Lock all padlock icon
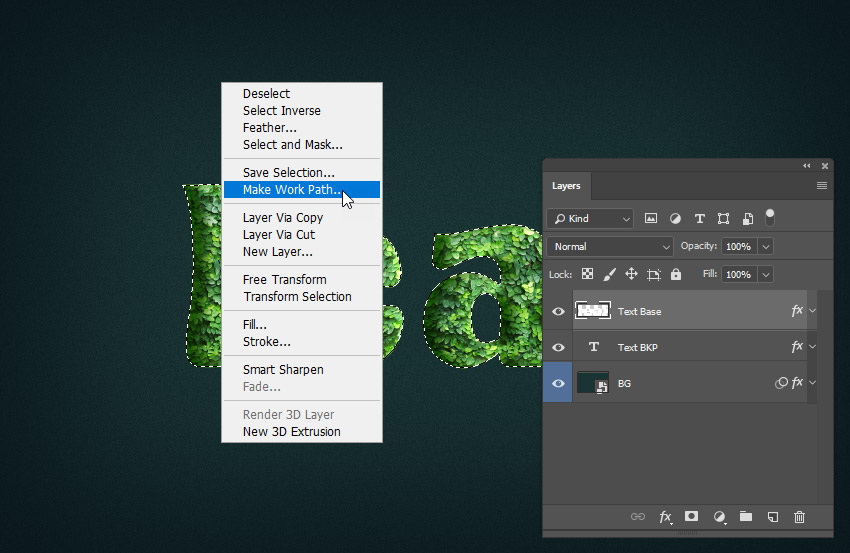This screenshot has height=553, width=850. tap(675, 274)
